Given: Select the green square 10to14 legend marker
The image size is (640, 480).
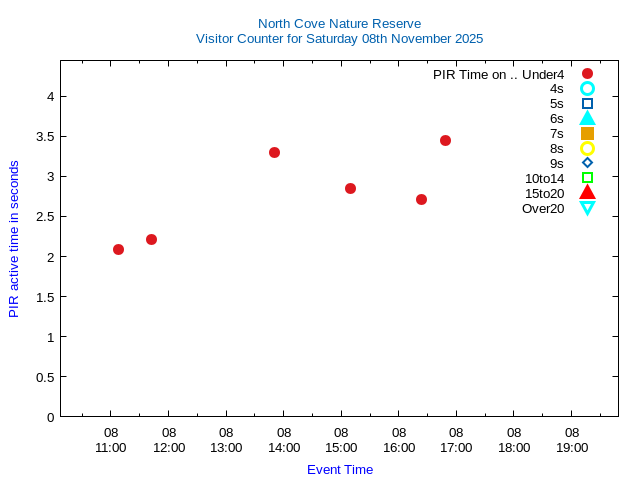Looking at the screenshot, I should [x=587, y=178].
